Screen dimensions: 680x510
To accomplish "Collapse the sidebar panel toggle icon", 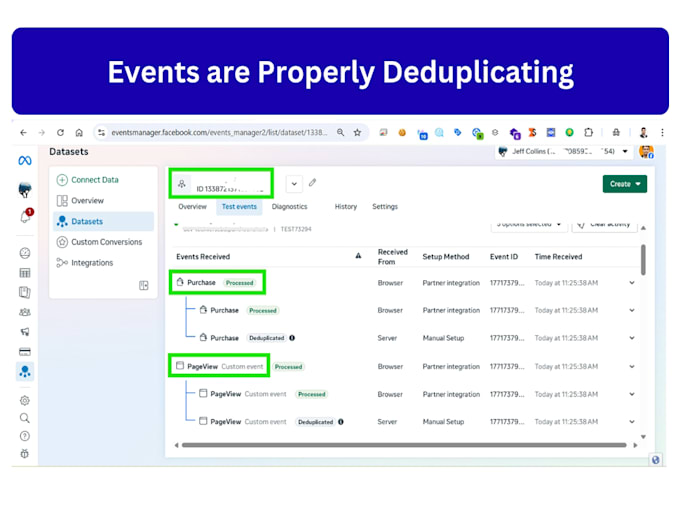I will [x=144, y=285].
